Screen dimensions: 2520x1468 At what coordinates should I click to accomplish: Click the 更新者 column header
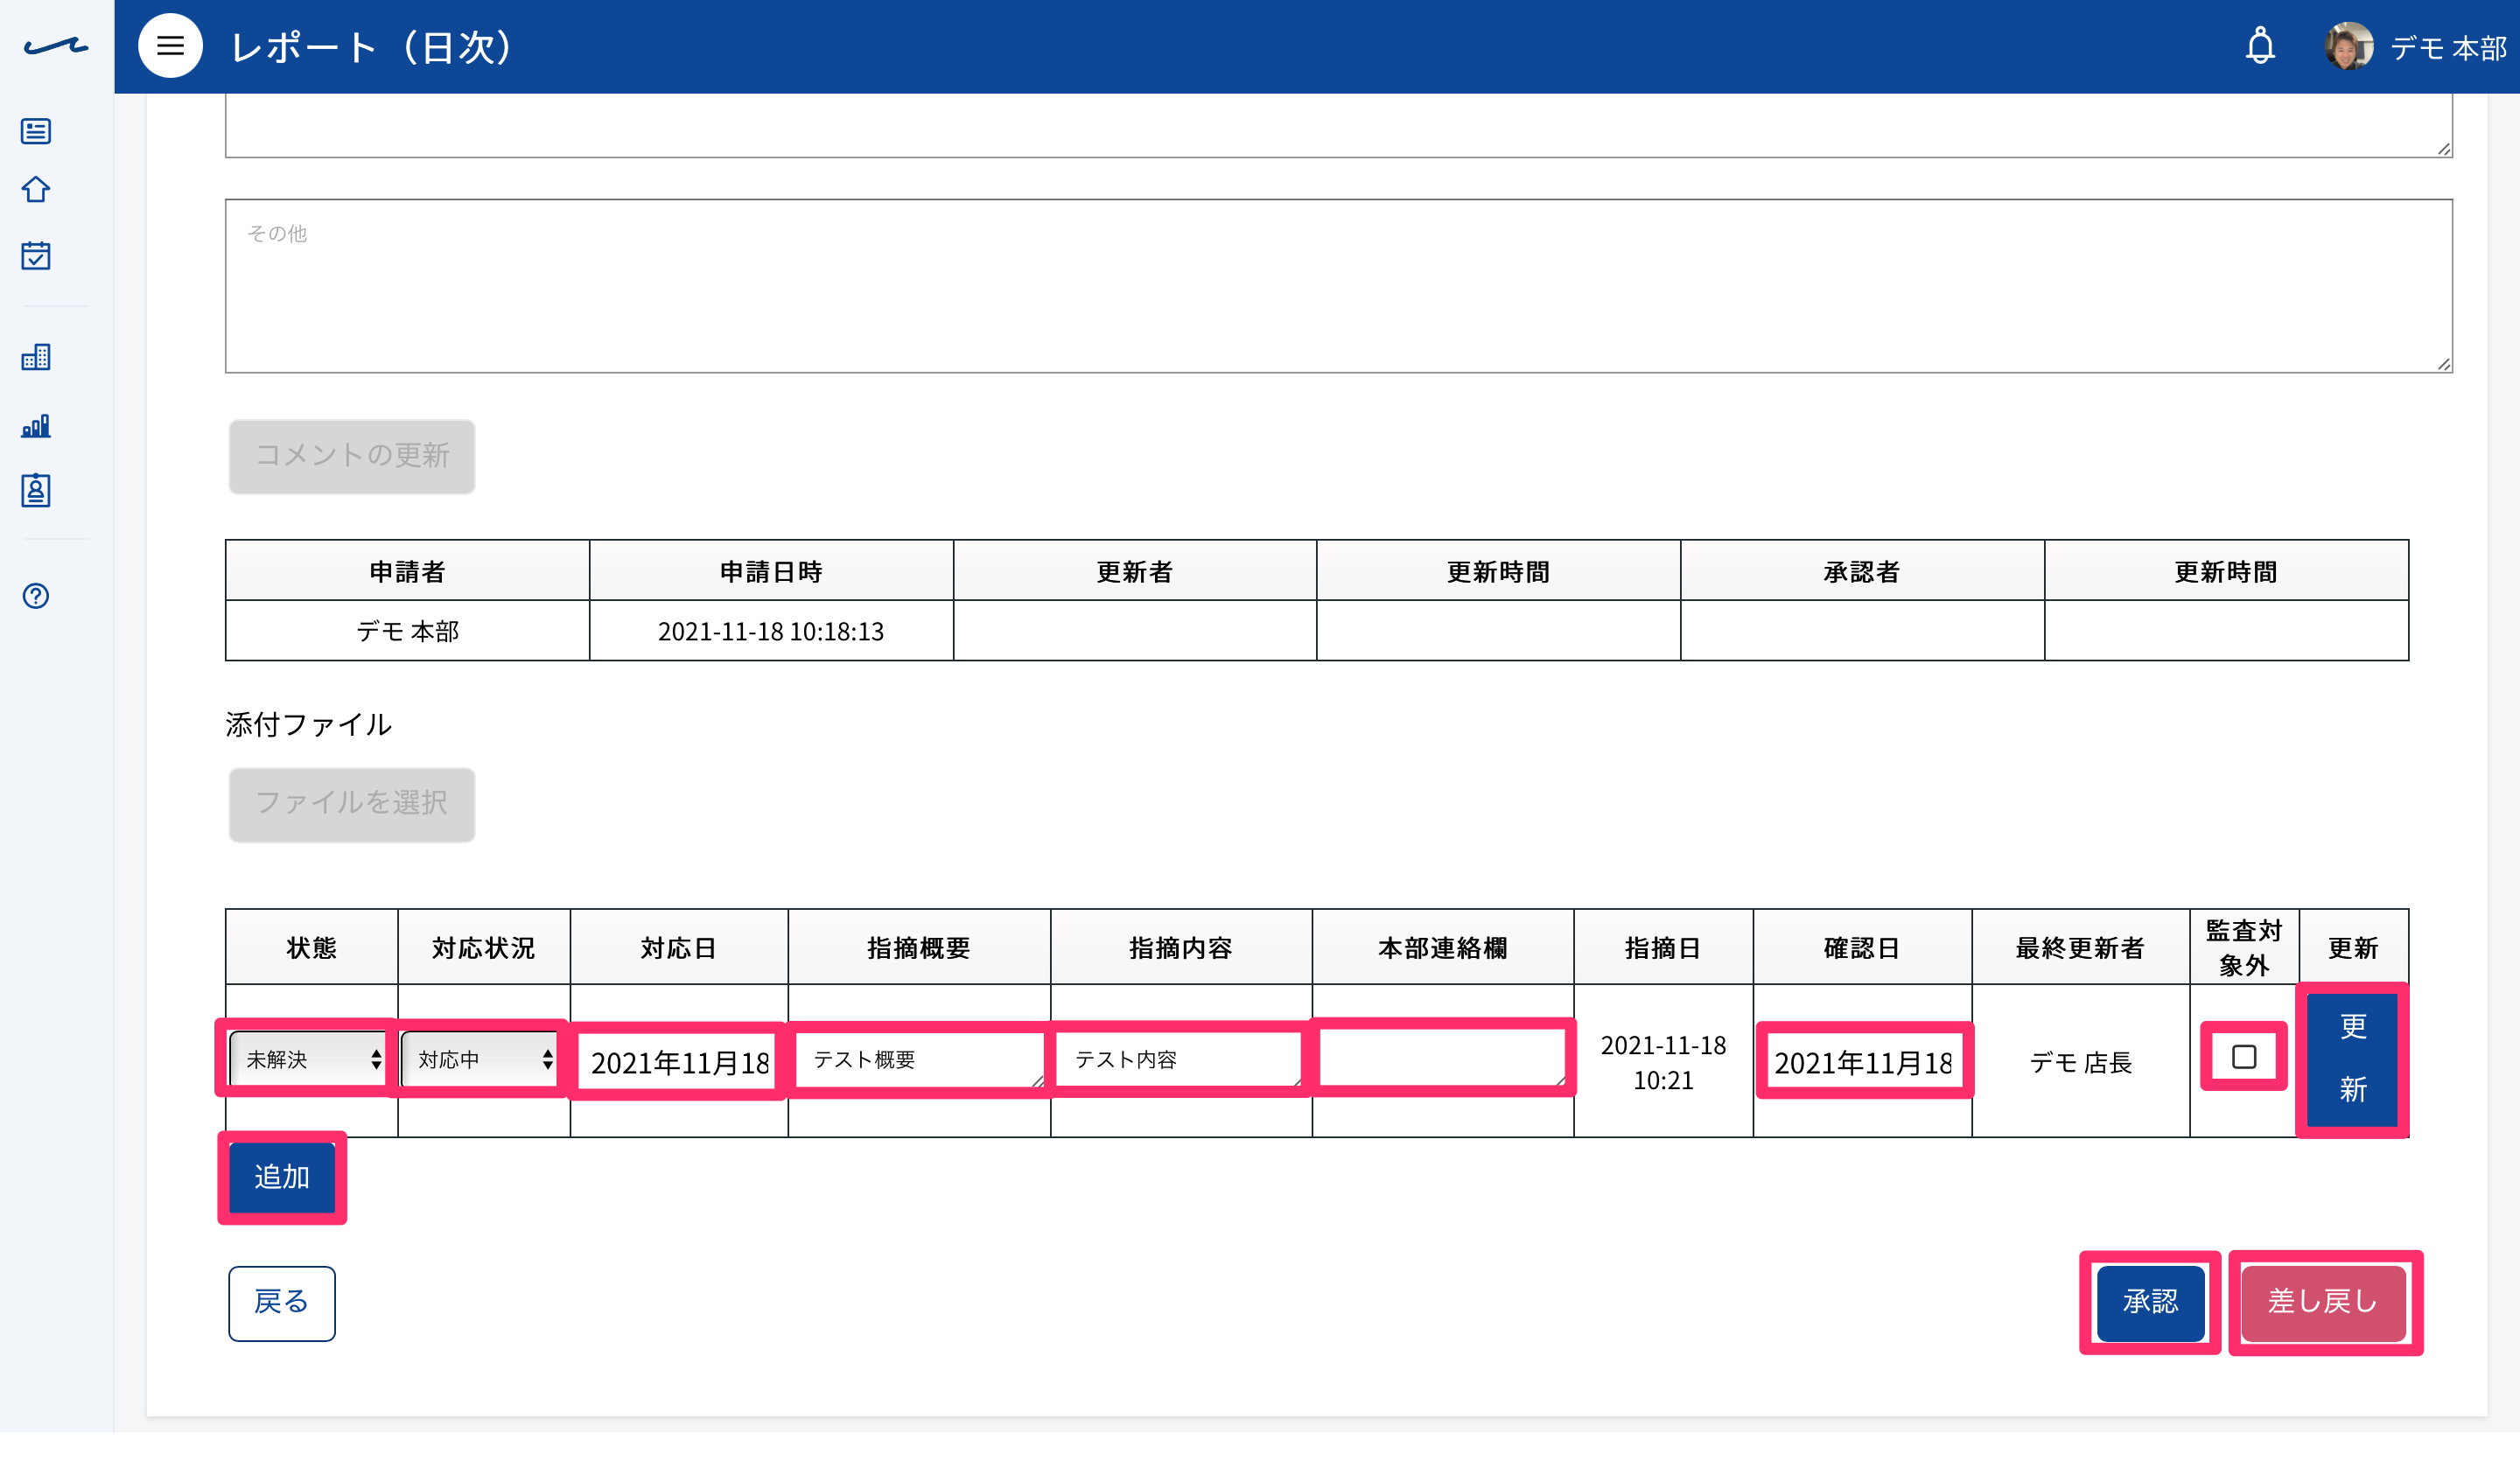[x=1135, y=571]
